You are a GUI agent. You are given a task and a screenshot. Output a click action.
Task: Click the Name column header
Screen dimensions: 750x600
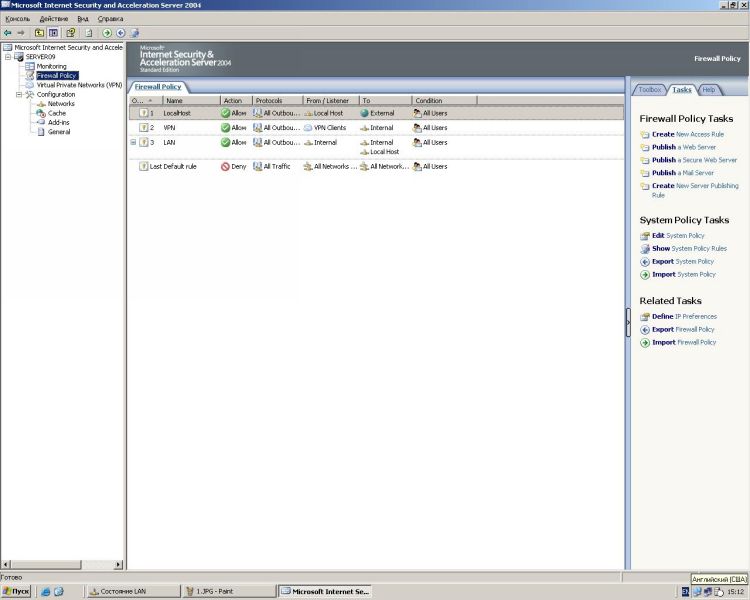pos(191,100)
